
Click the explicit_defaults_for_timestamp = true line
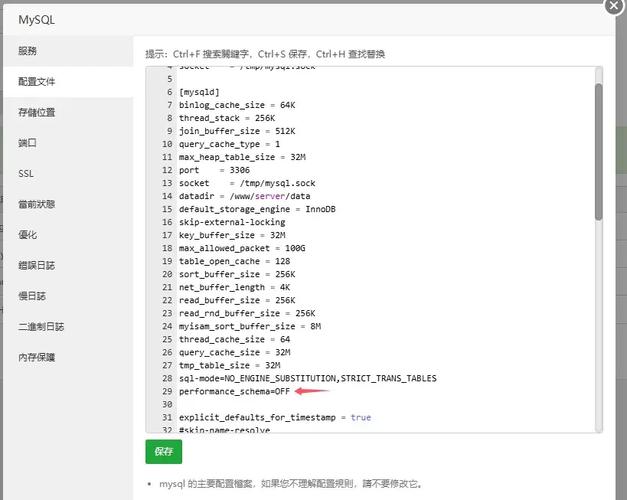275,417
